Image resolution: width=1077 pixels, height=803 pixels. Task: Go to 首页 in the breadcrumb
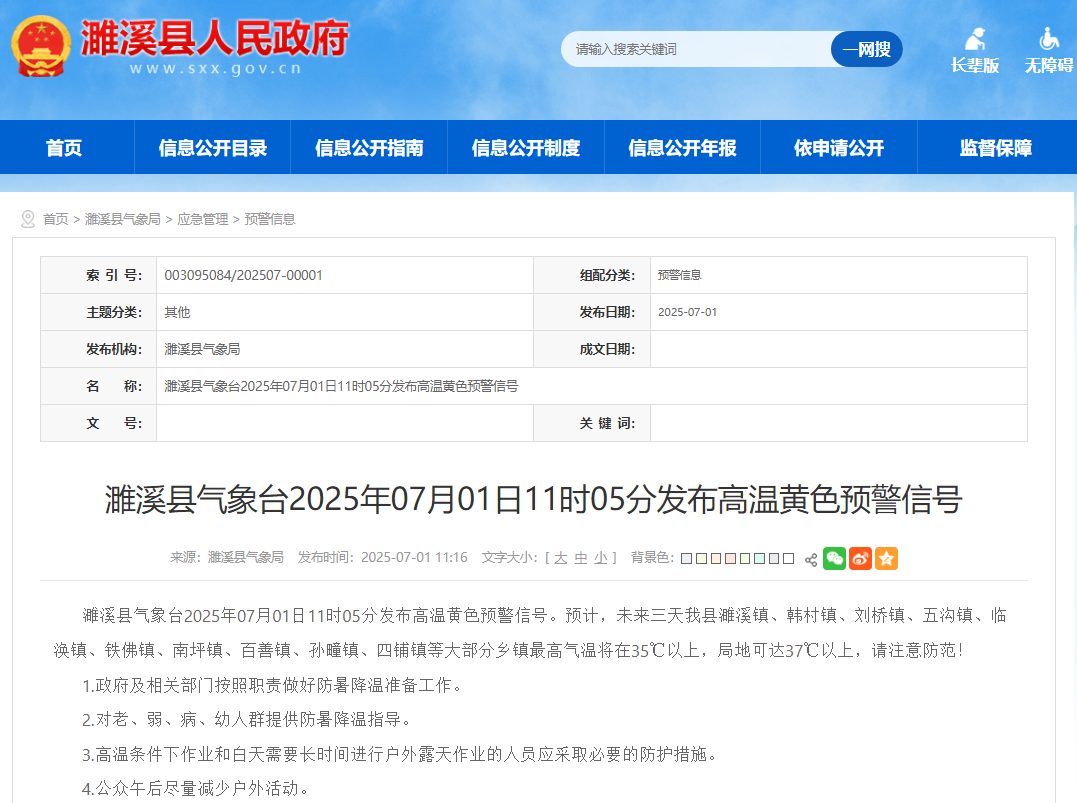56,219
